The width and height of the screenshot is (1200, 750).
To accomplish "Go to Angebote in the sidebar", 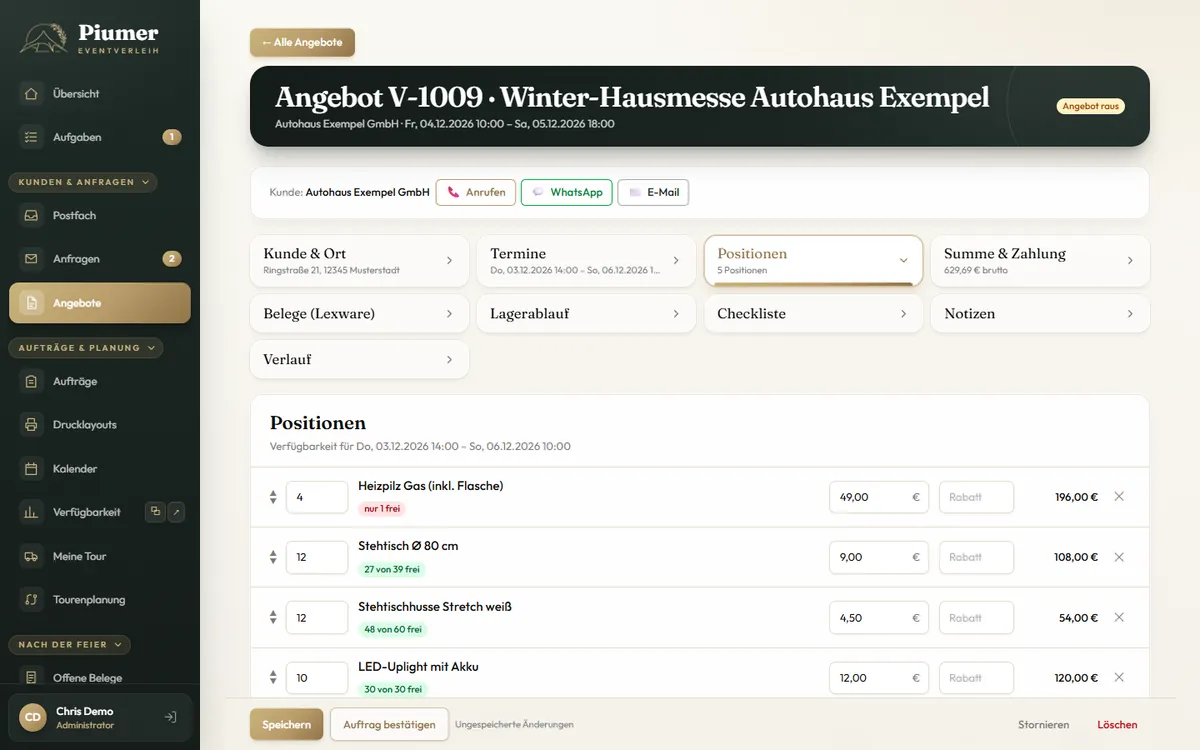I will pos(100,303).
